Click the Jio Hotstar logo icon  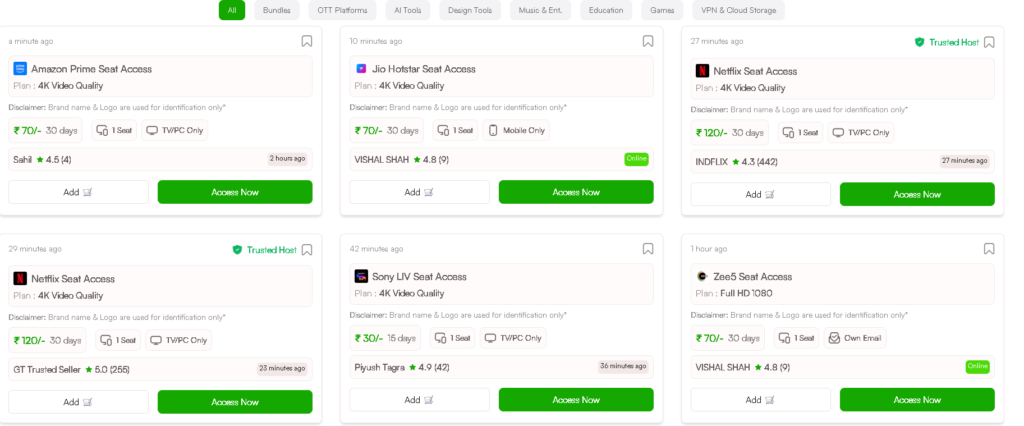pyautogui.click(x=361, y=69)
